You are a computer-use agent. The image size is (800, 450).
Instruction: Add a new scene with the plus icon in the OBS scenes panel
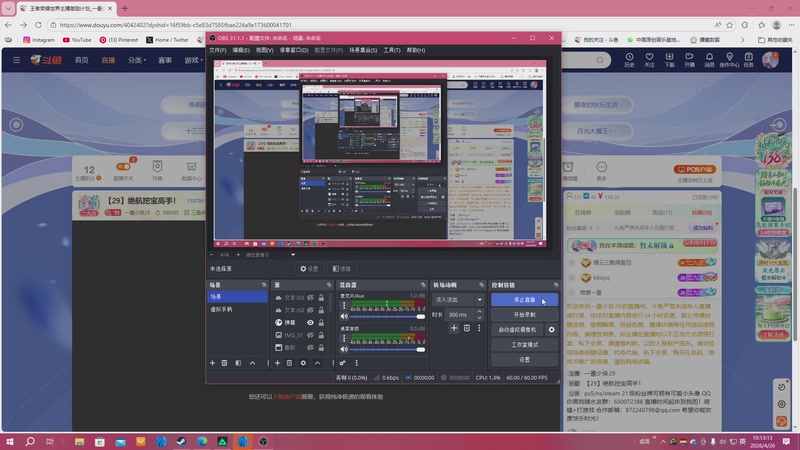[212, 363]
